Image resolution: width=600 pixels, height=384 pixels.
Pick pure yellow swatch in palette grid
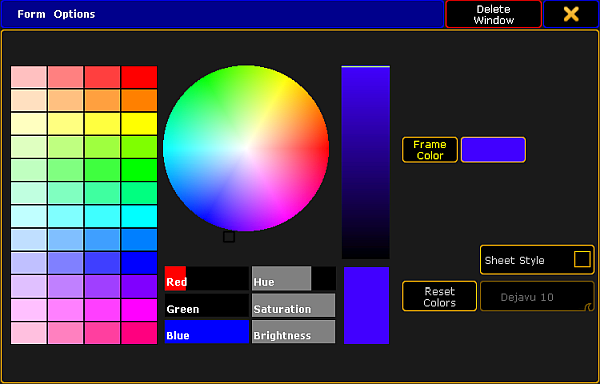[139, 124]
